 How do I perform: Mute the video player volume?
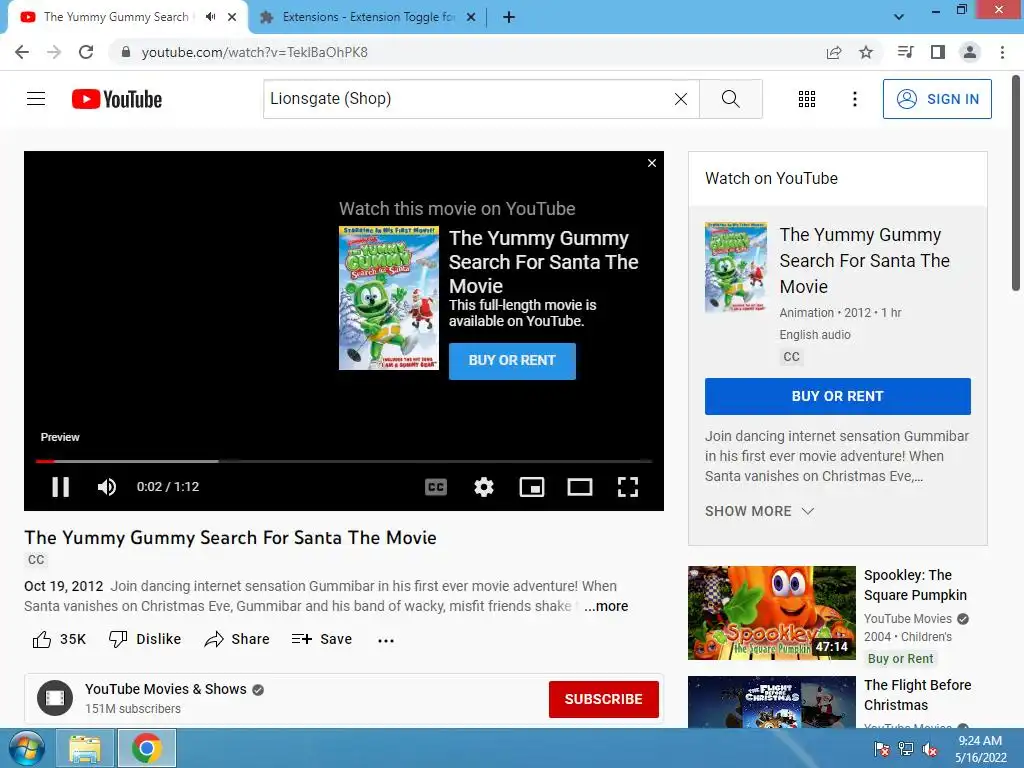(x=107, y=487)
